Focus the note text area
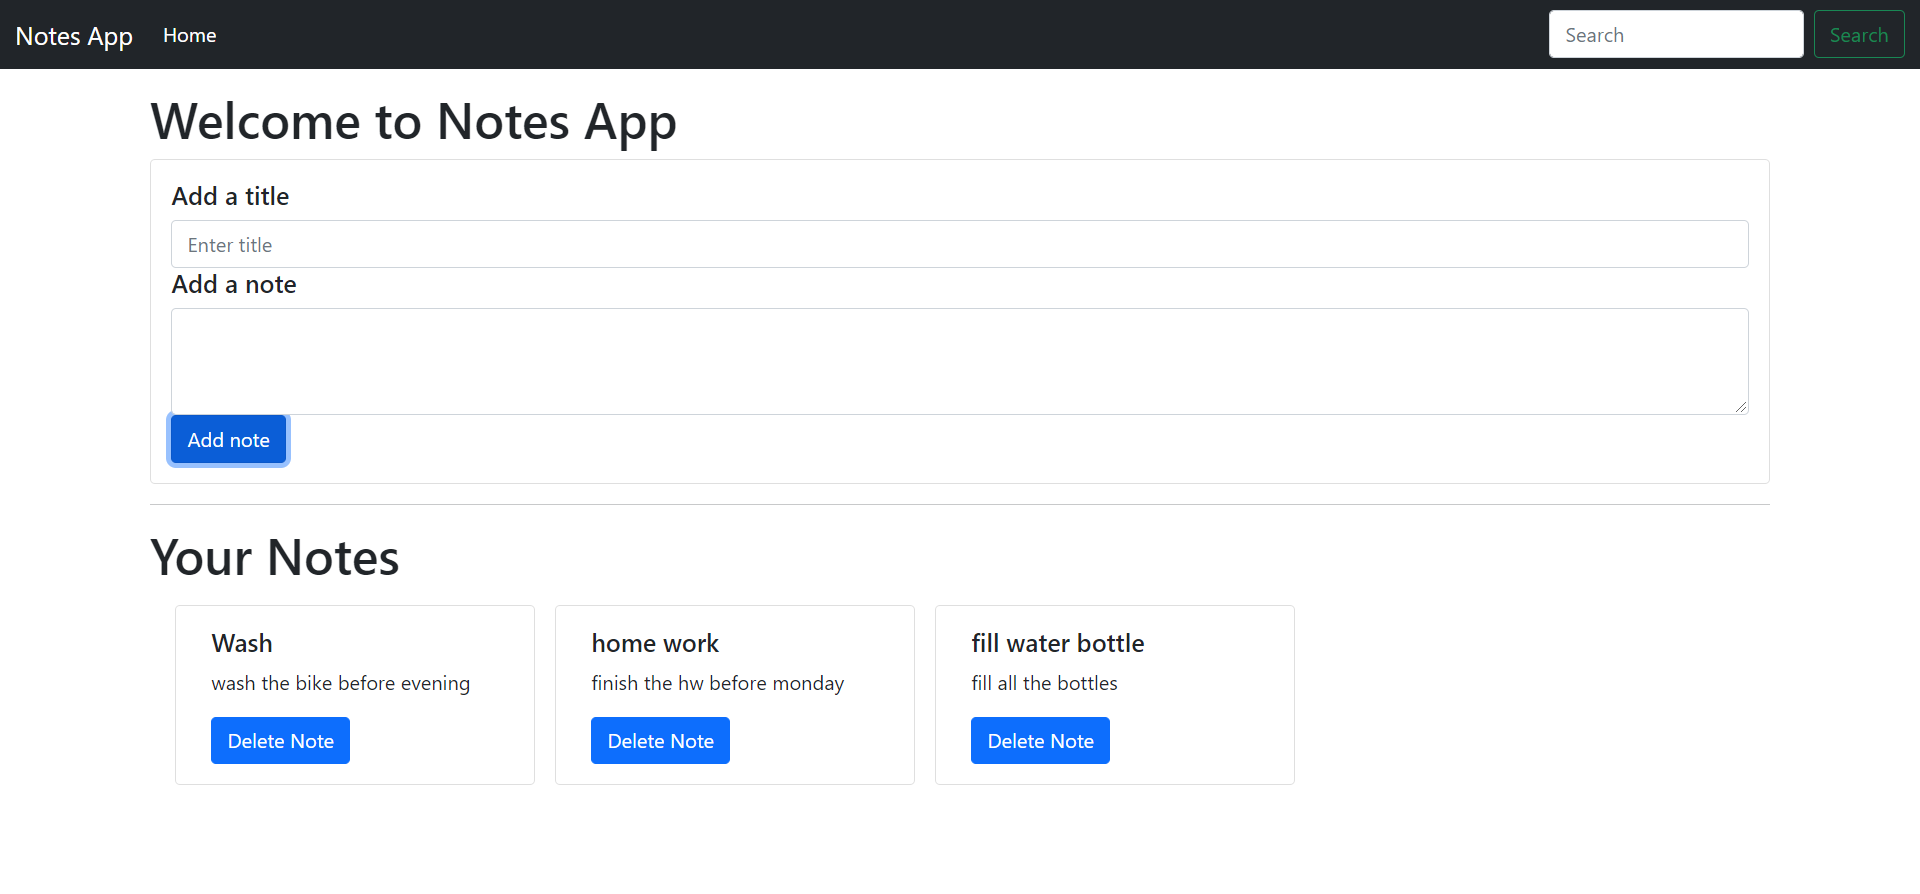1920x894 pixels. [x=959, y=361]
